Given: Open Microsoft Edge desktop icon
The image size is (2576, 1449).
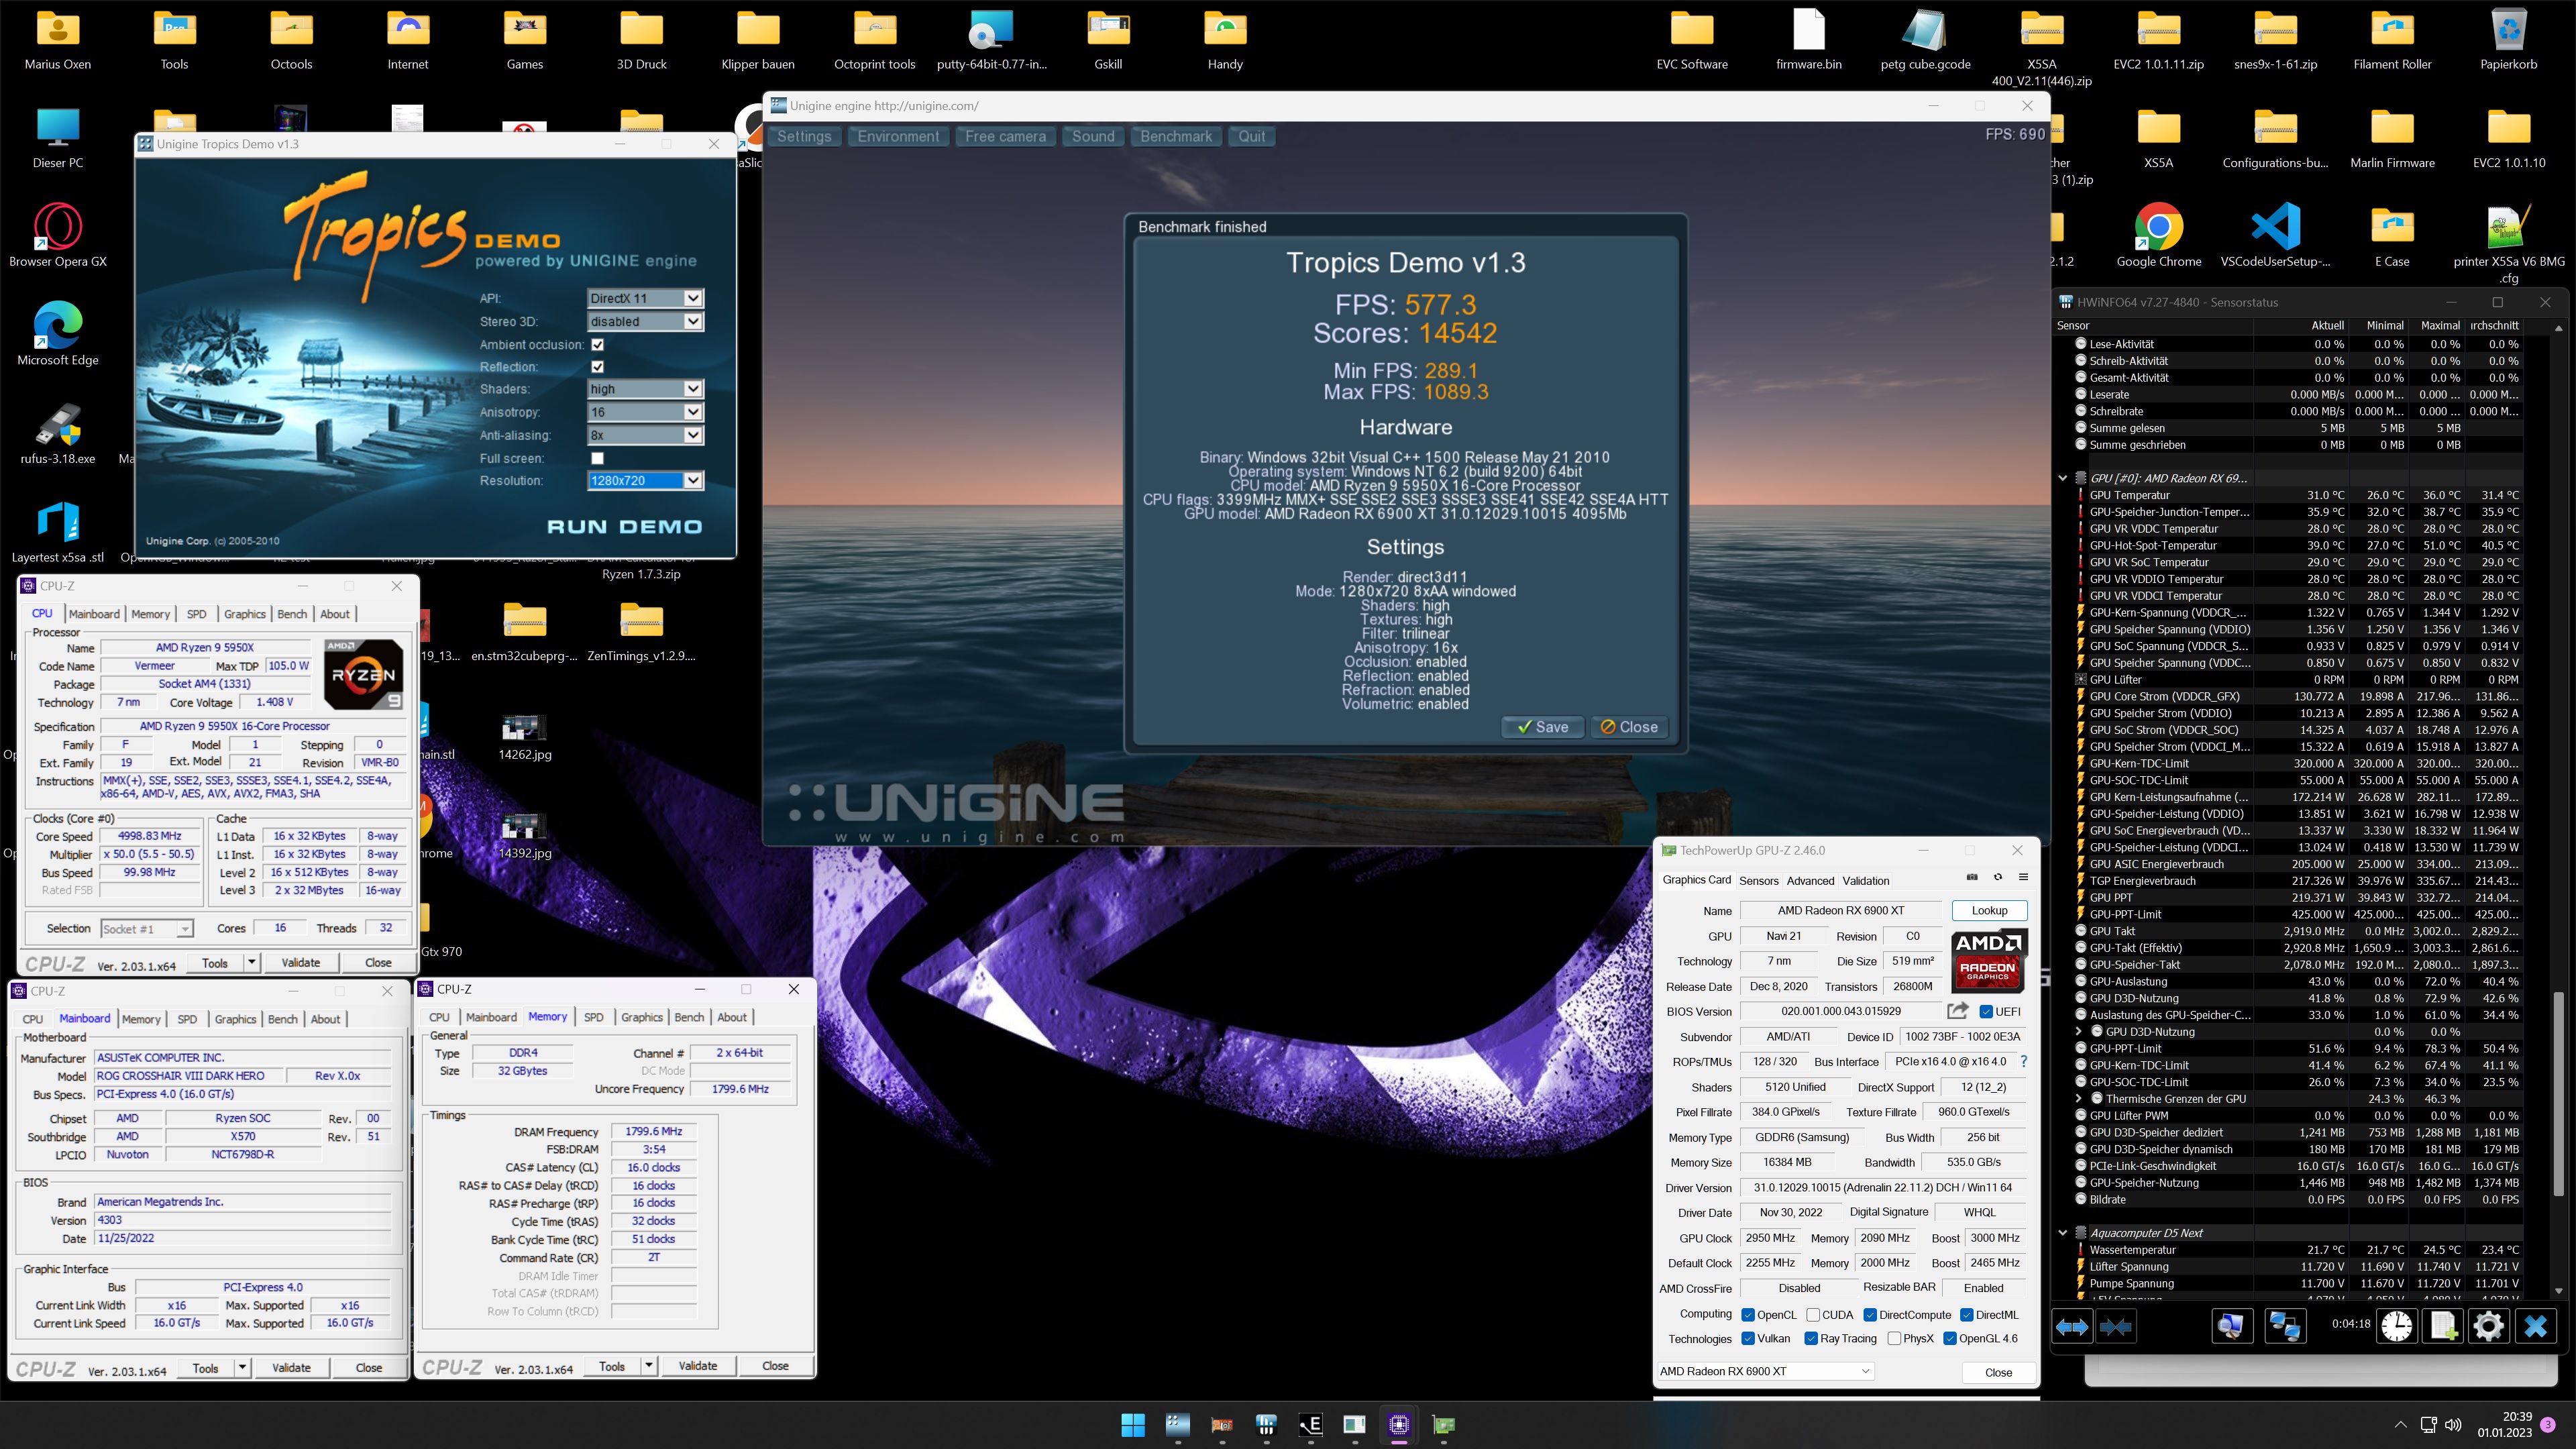Looking at the screenshot, I should (58, 334).
